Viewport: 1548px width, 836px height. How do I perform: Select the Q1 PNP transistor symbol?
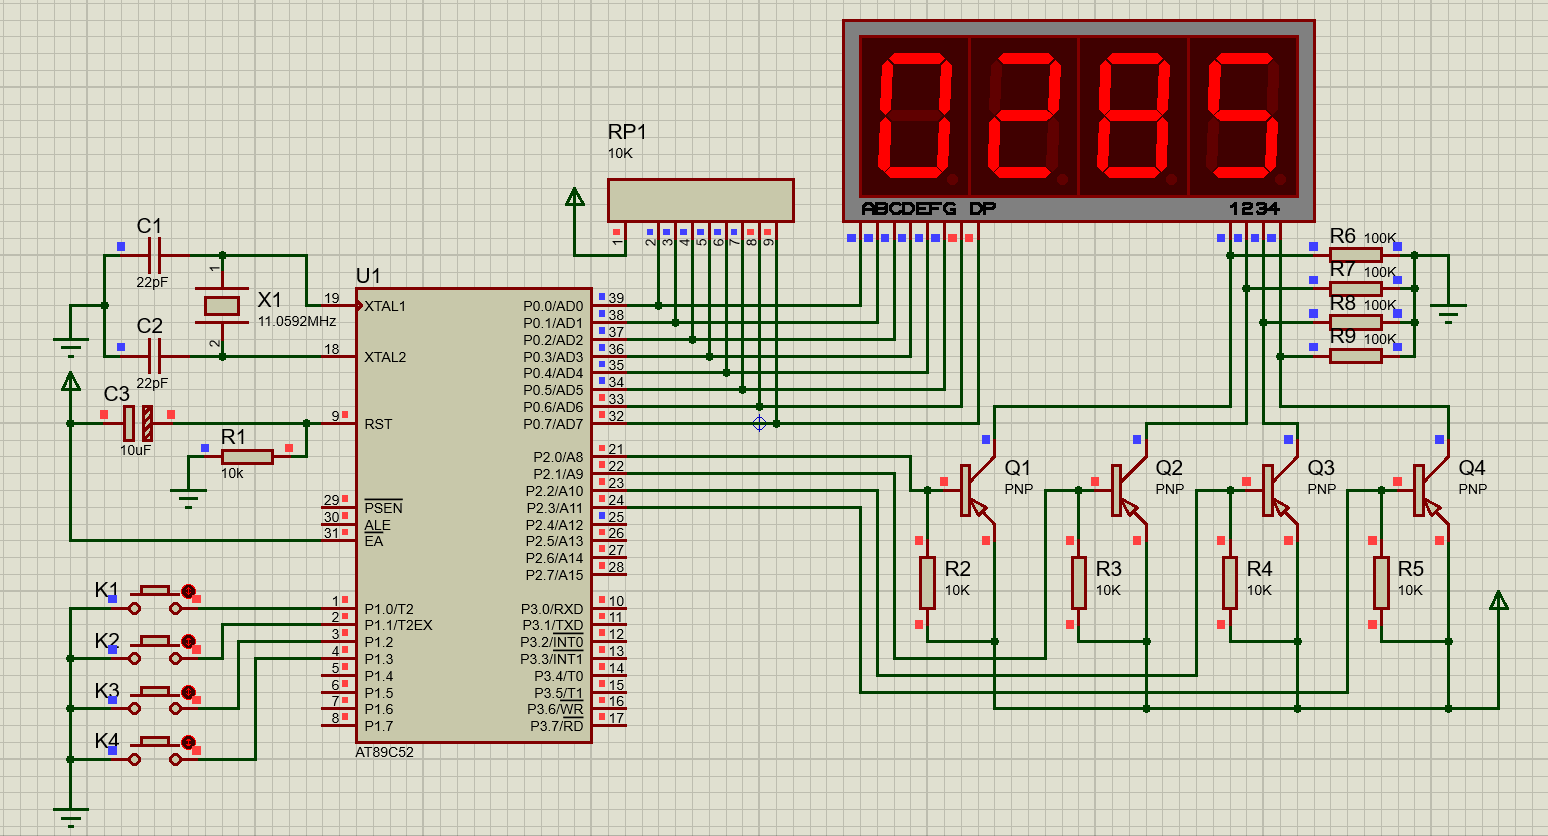point(970,490)
